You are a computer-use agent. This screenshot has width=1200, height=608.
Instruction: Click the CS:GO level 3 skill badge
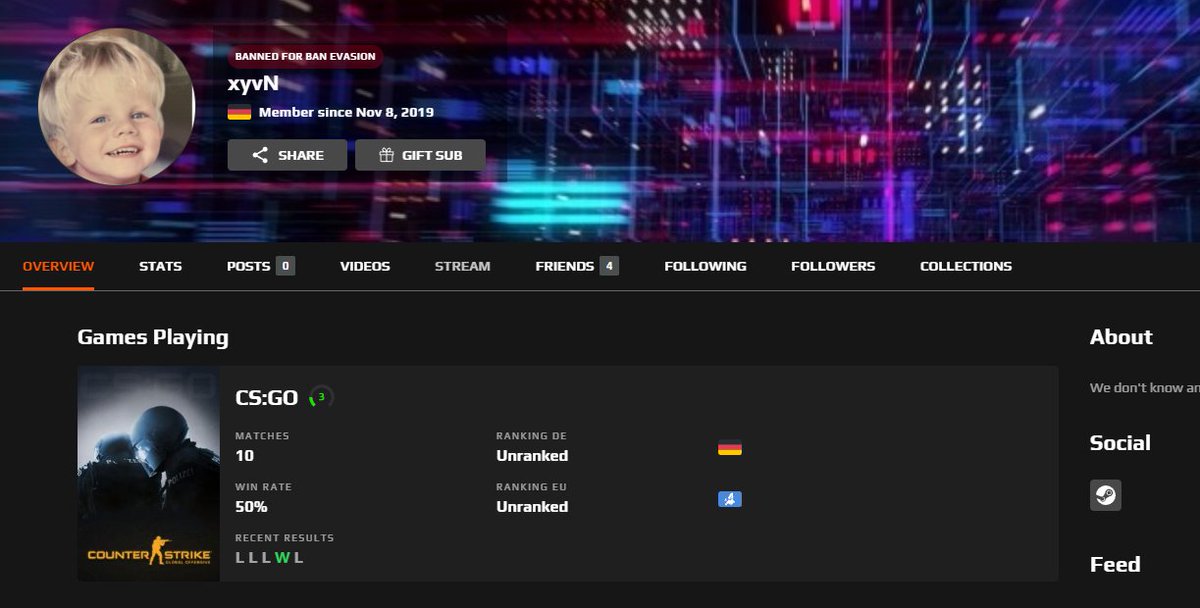[319, 397]
